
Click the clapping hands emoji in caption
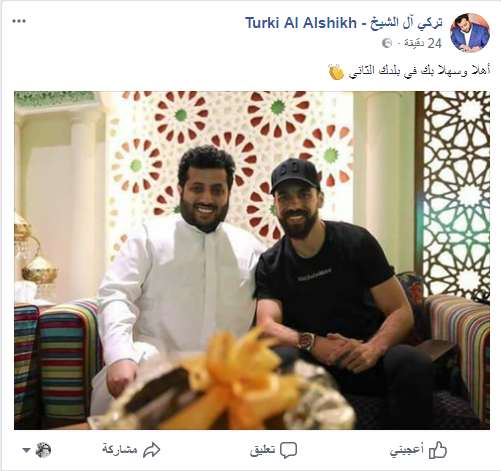point(336,72)
